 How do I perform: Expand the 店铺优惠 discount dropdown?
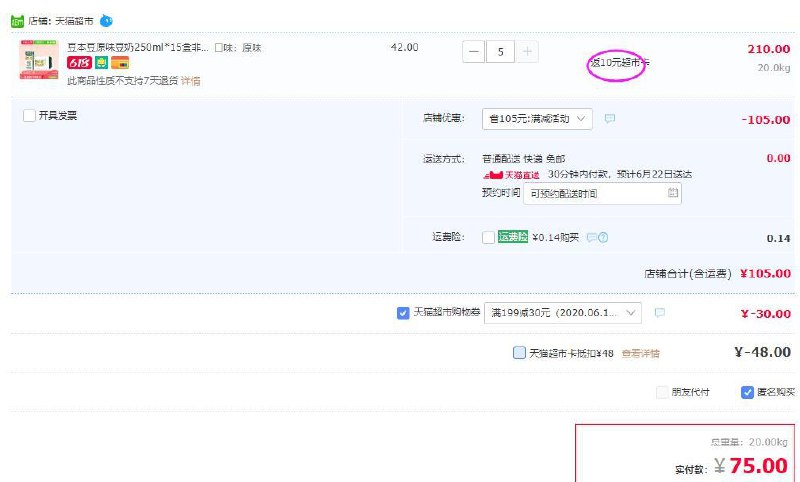(537, 119)
